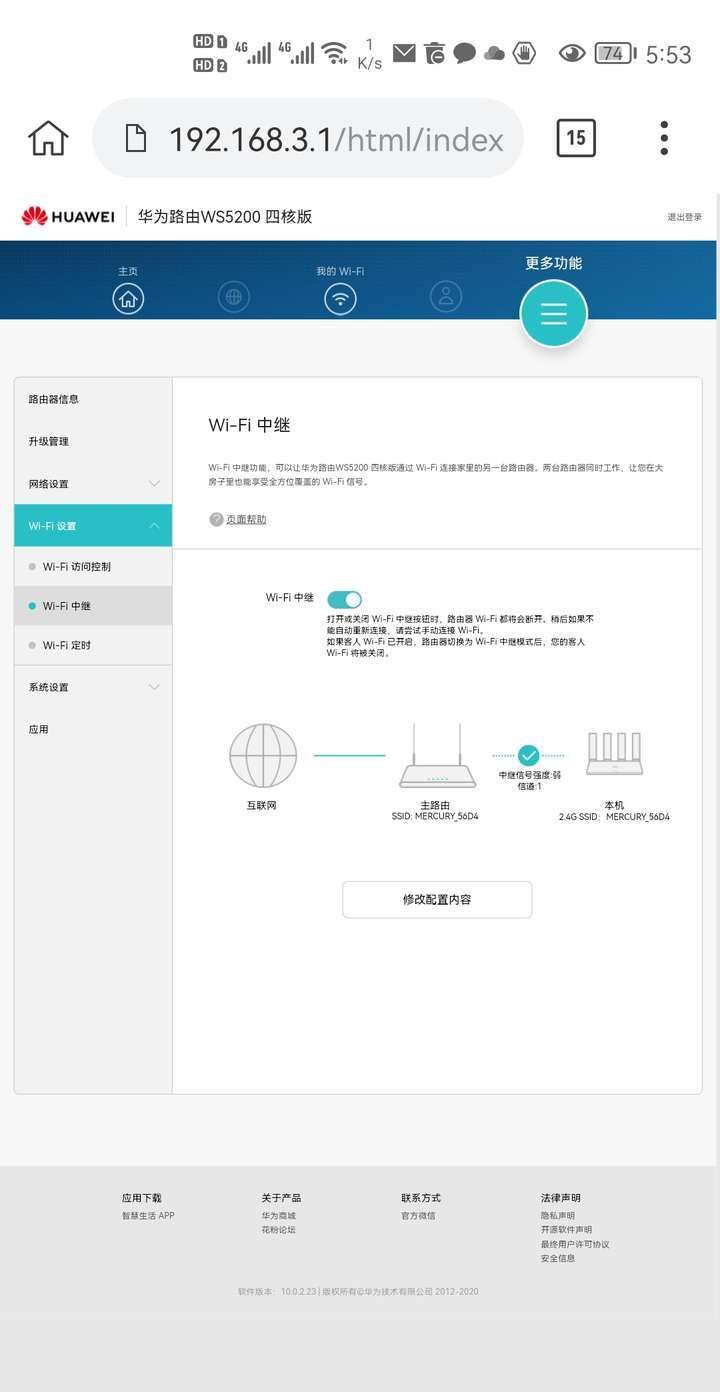Tap the mail notification status icon
720x1392 pixels.
[404, 53]
